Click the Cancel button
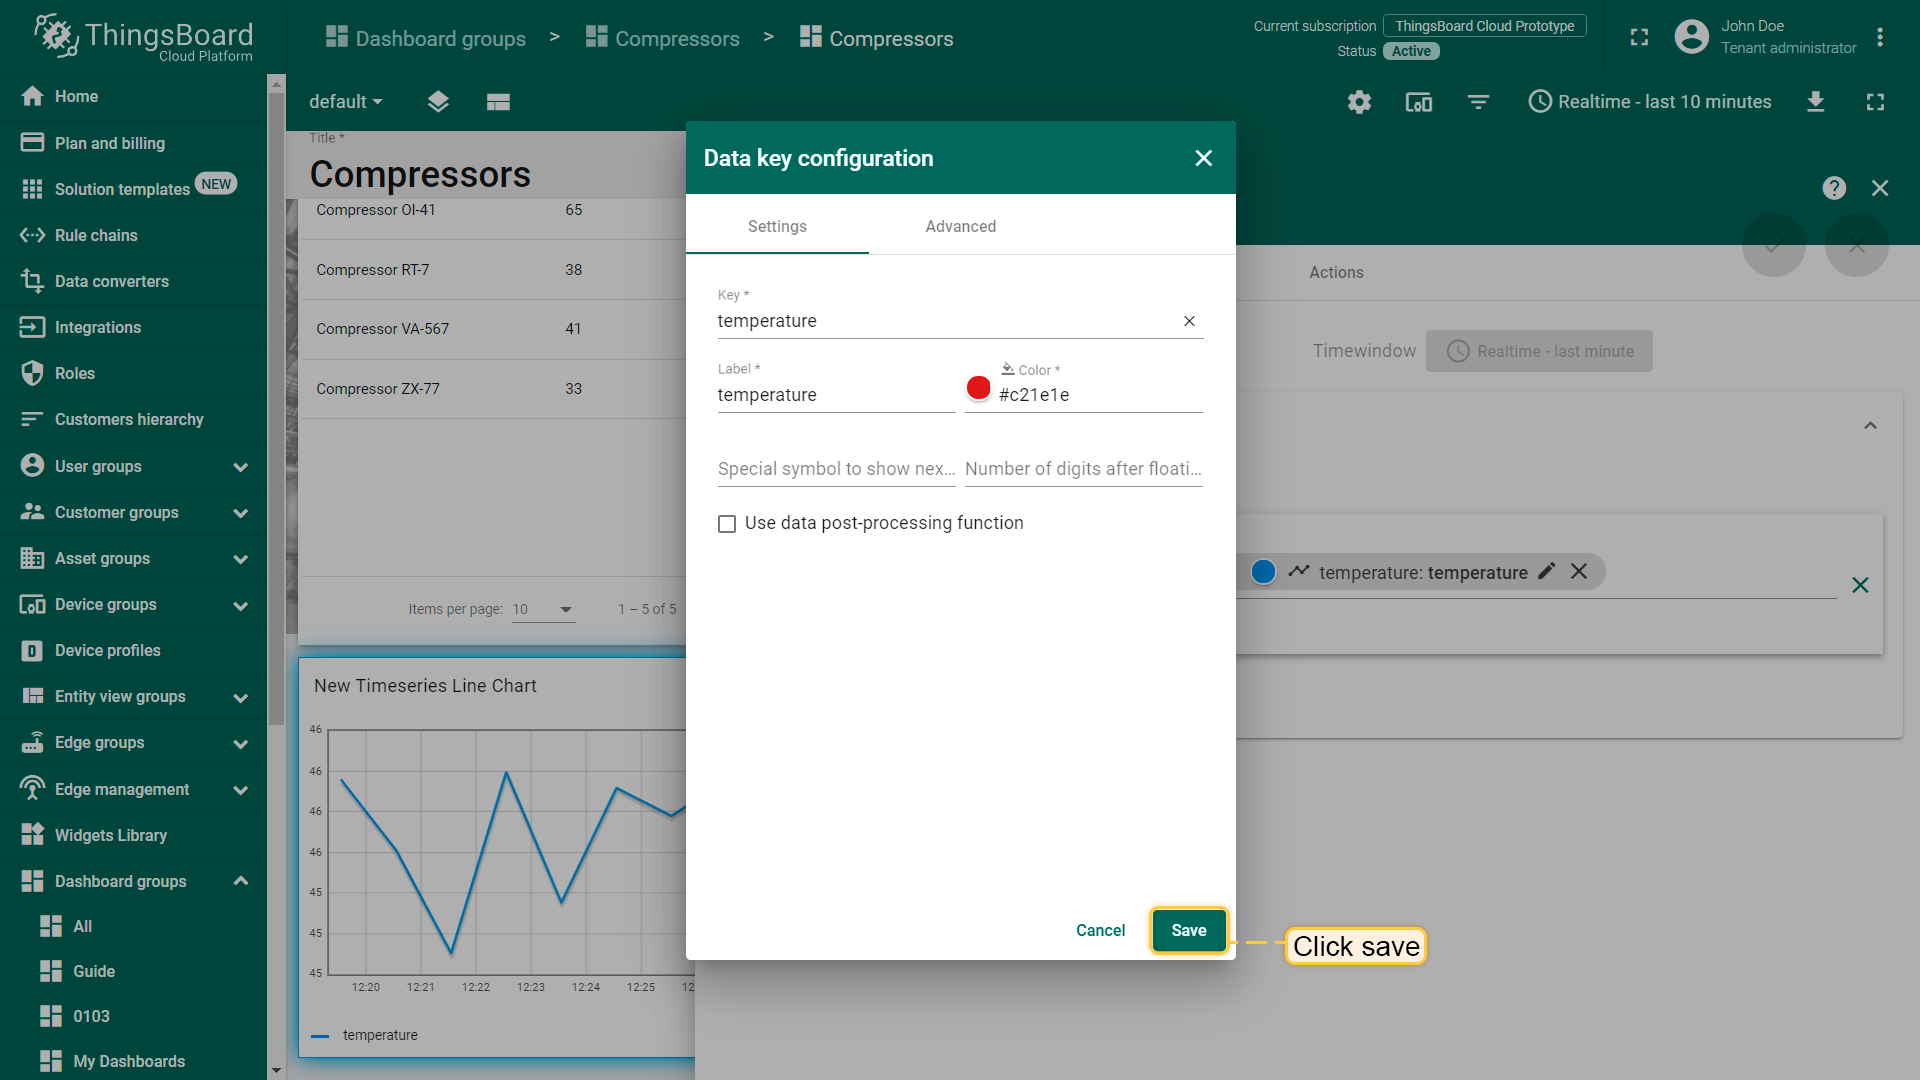 [x=1100, y=930]
